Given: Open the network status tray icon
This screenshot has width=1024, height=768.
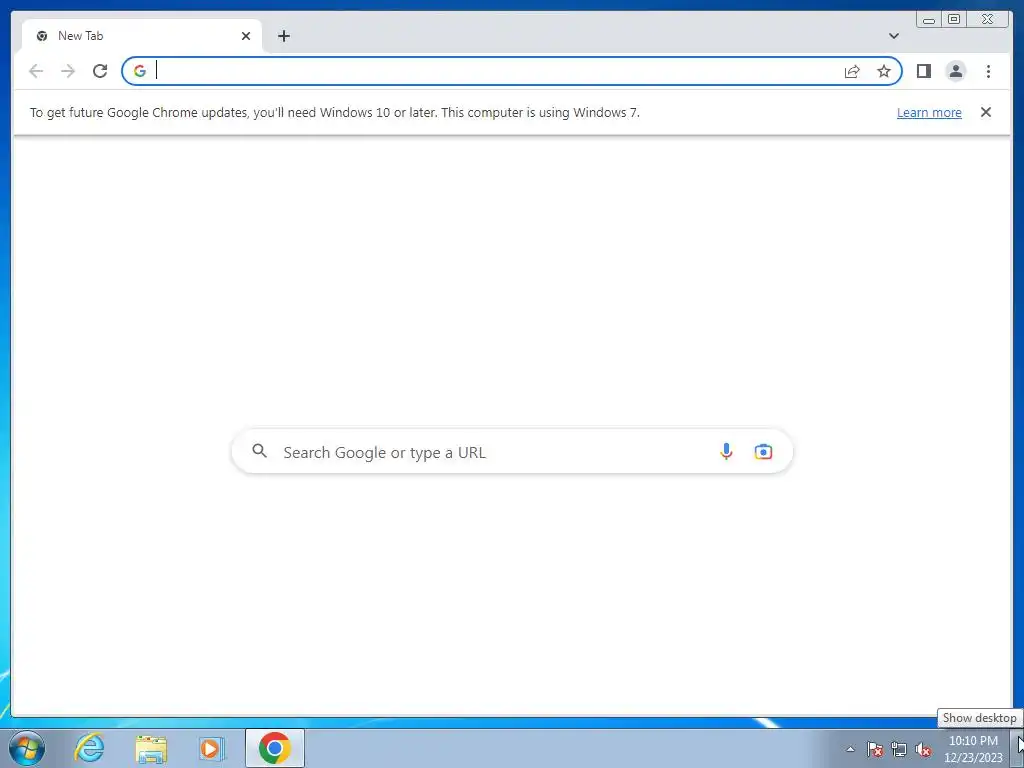Looking at the screenshot, I should pos(899,749).
